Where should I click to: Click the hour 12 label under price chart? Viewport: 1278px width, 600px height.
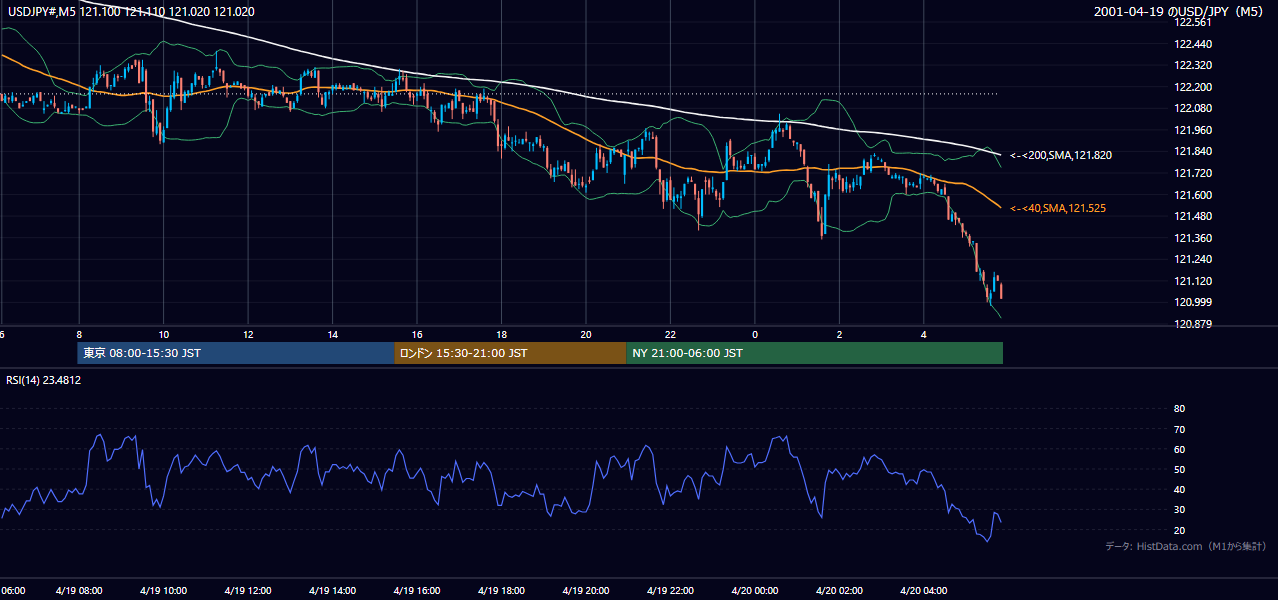(x=247, y=335)
